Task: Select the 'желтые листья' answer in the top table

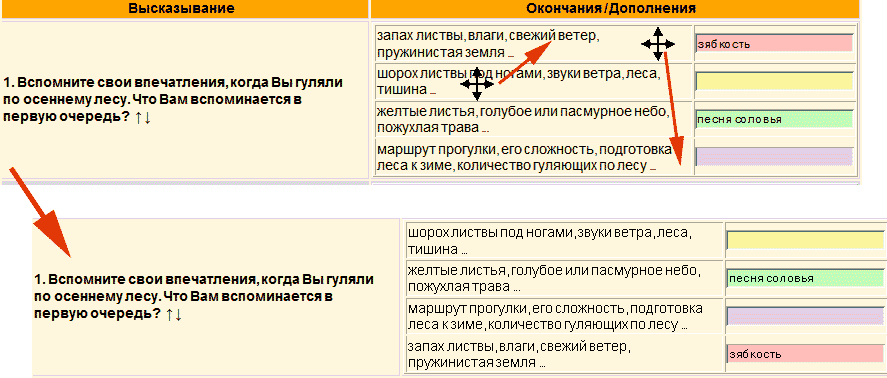Action: (x=533, y=119)
